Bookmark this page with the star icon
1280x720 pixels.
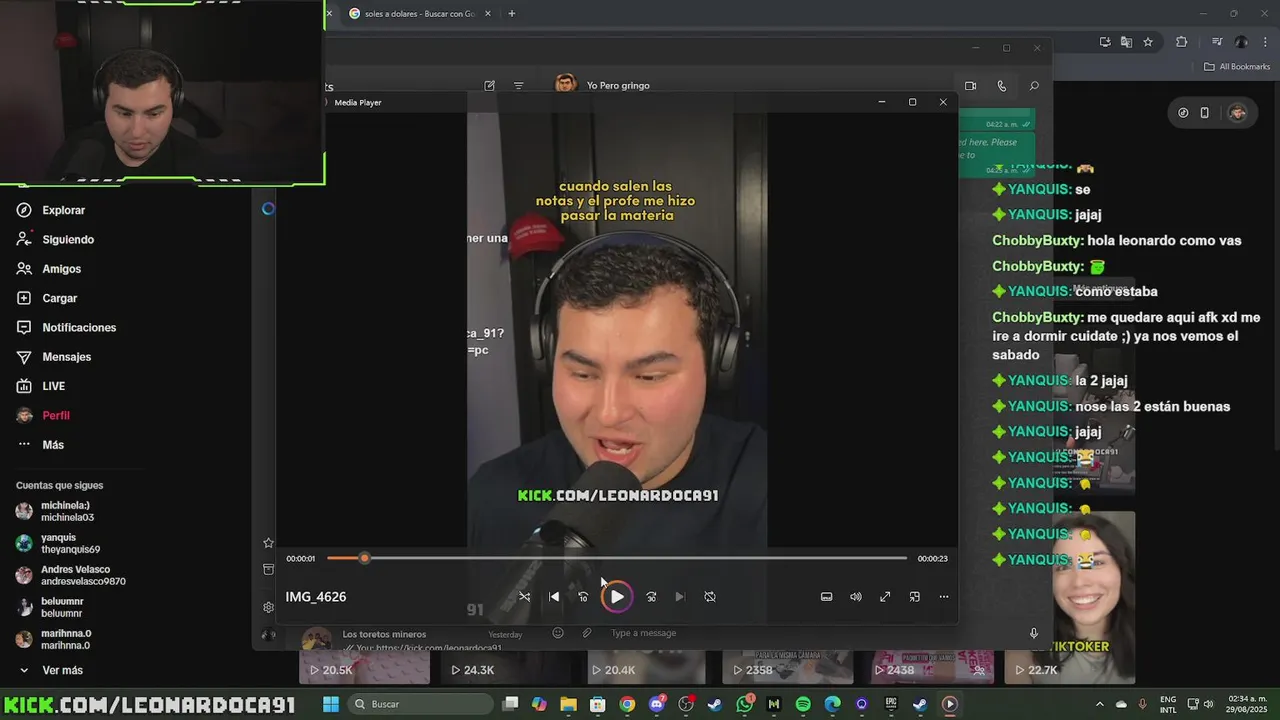[1148, 42]
